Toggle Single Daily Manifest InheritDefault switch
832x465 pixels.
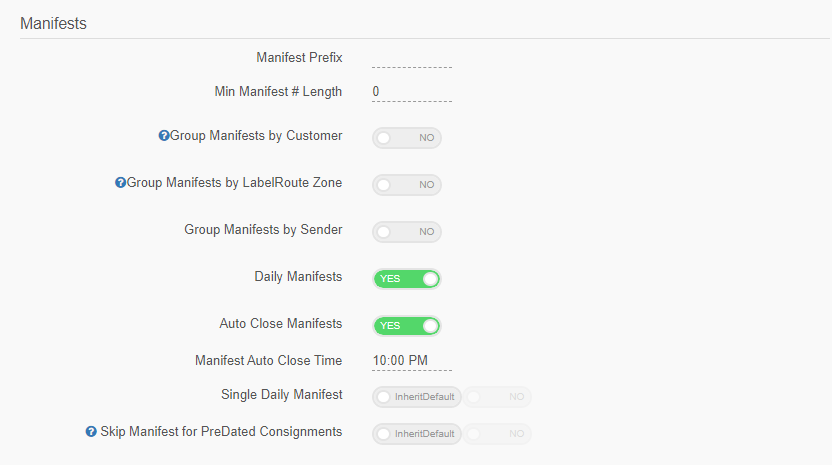pyautogui.click(x=417, y=397)
